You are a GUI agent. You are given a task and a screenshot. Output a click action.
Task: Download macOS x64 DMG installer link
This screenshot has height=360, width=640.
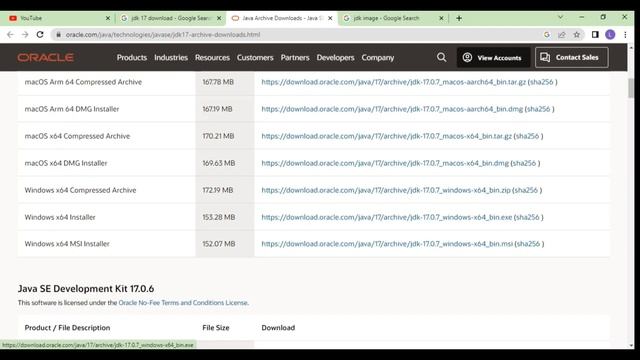(x=385, y=163)
